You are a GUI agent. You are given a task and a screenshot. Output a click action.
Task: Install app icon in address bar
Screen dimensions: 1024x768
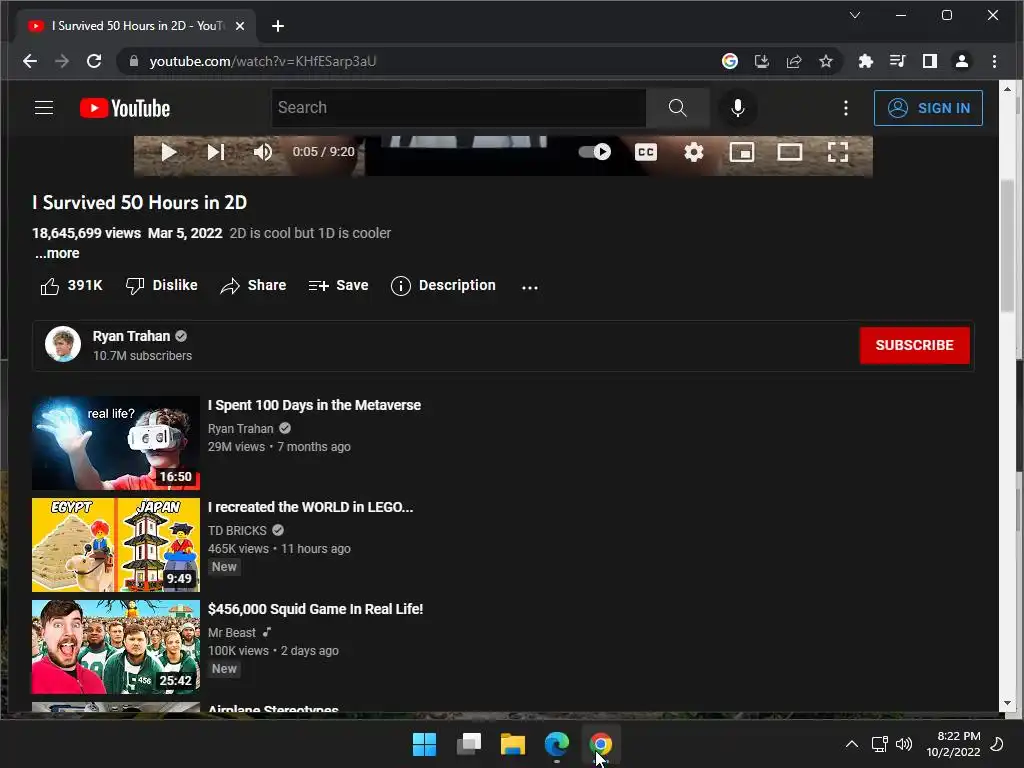pos(761,61)
